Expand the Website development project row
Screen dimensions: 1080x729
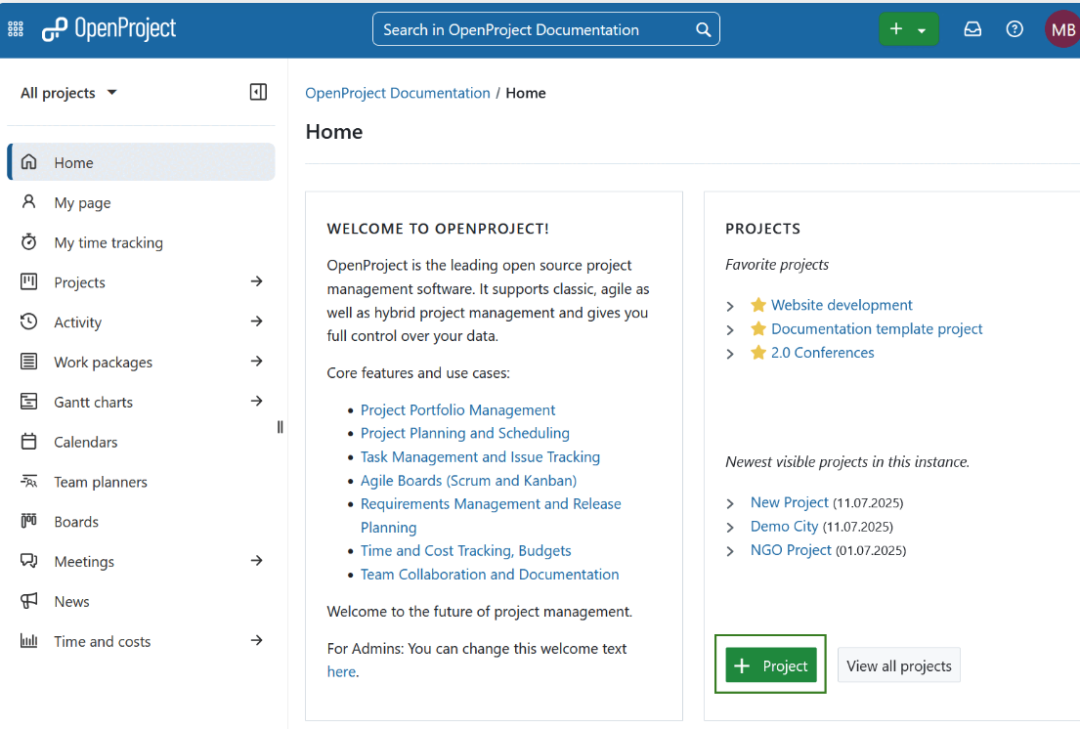point(730,306)
